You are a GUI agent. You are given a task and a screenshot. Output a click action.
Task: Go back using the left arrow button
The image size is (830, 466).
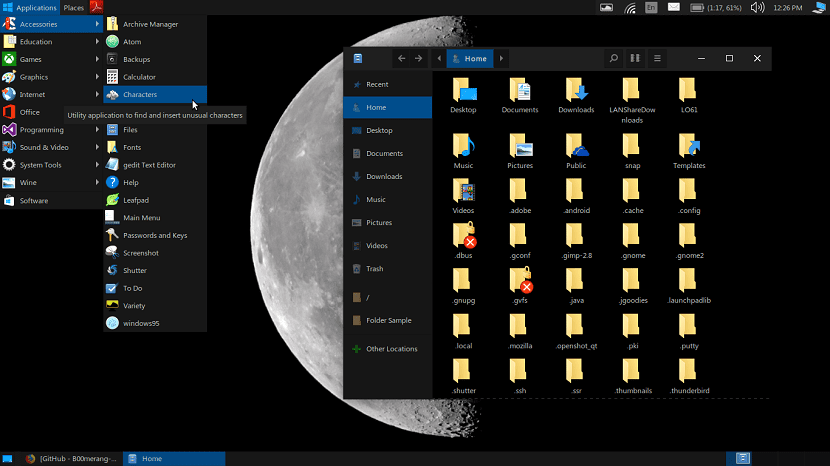[x=401, y=59]
